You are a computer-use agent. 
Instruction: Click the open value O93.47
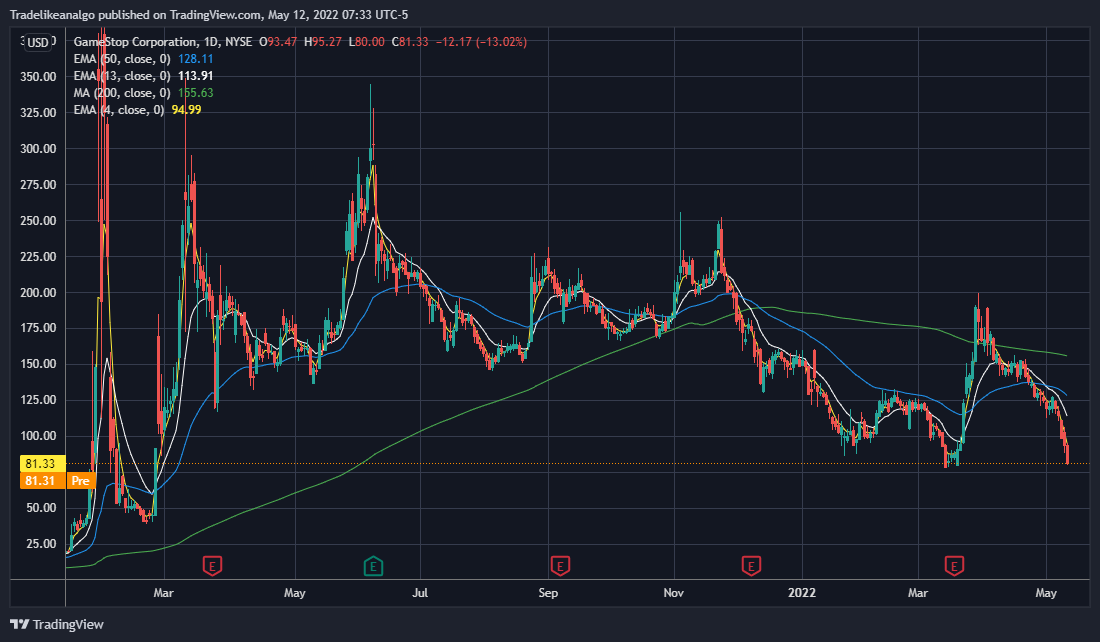(x=278, y=42)
